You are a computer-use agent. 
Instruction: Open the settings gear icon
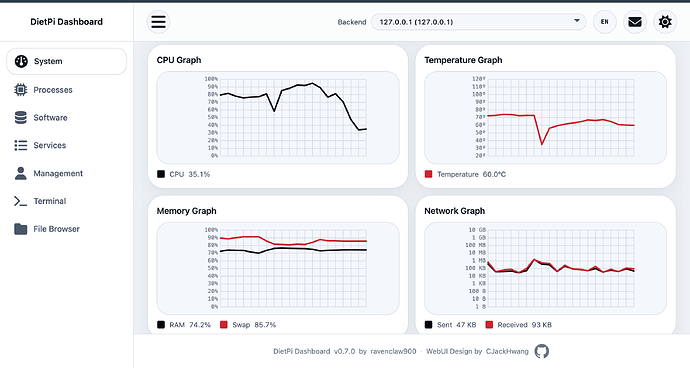(665, 22)
